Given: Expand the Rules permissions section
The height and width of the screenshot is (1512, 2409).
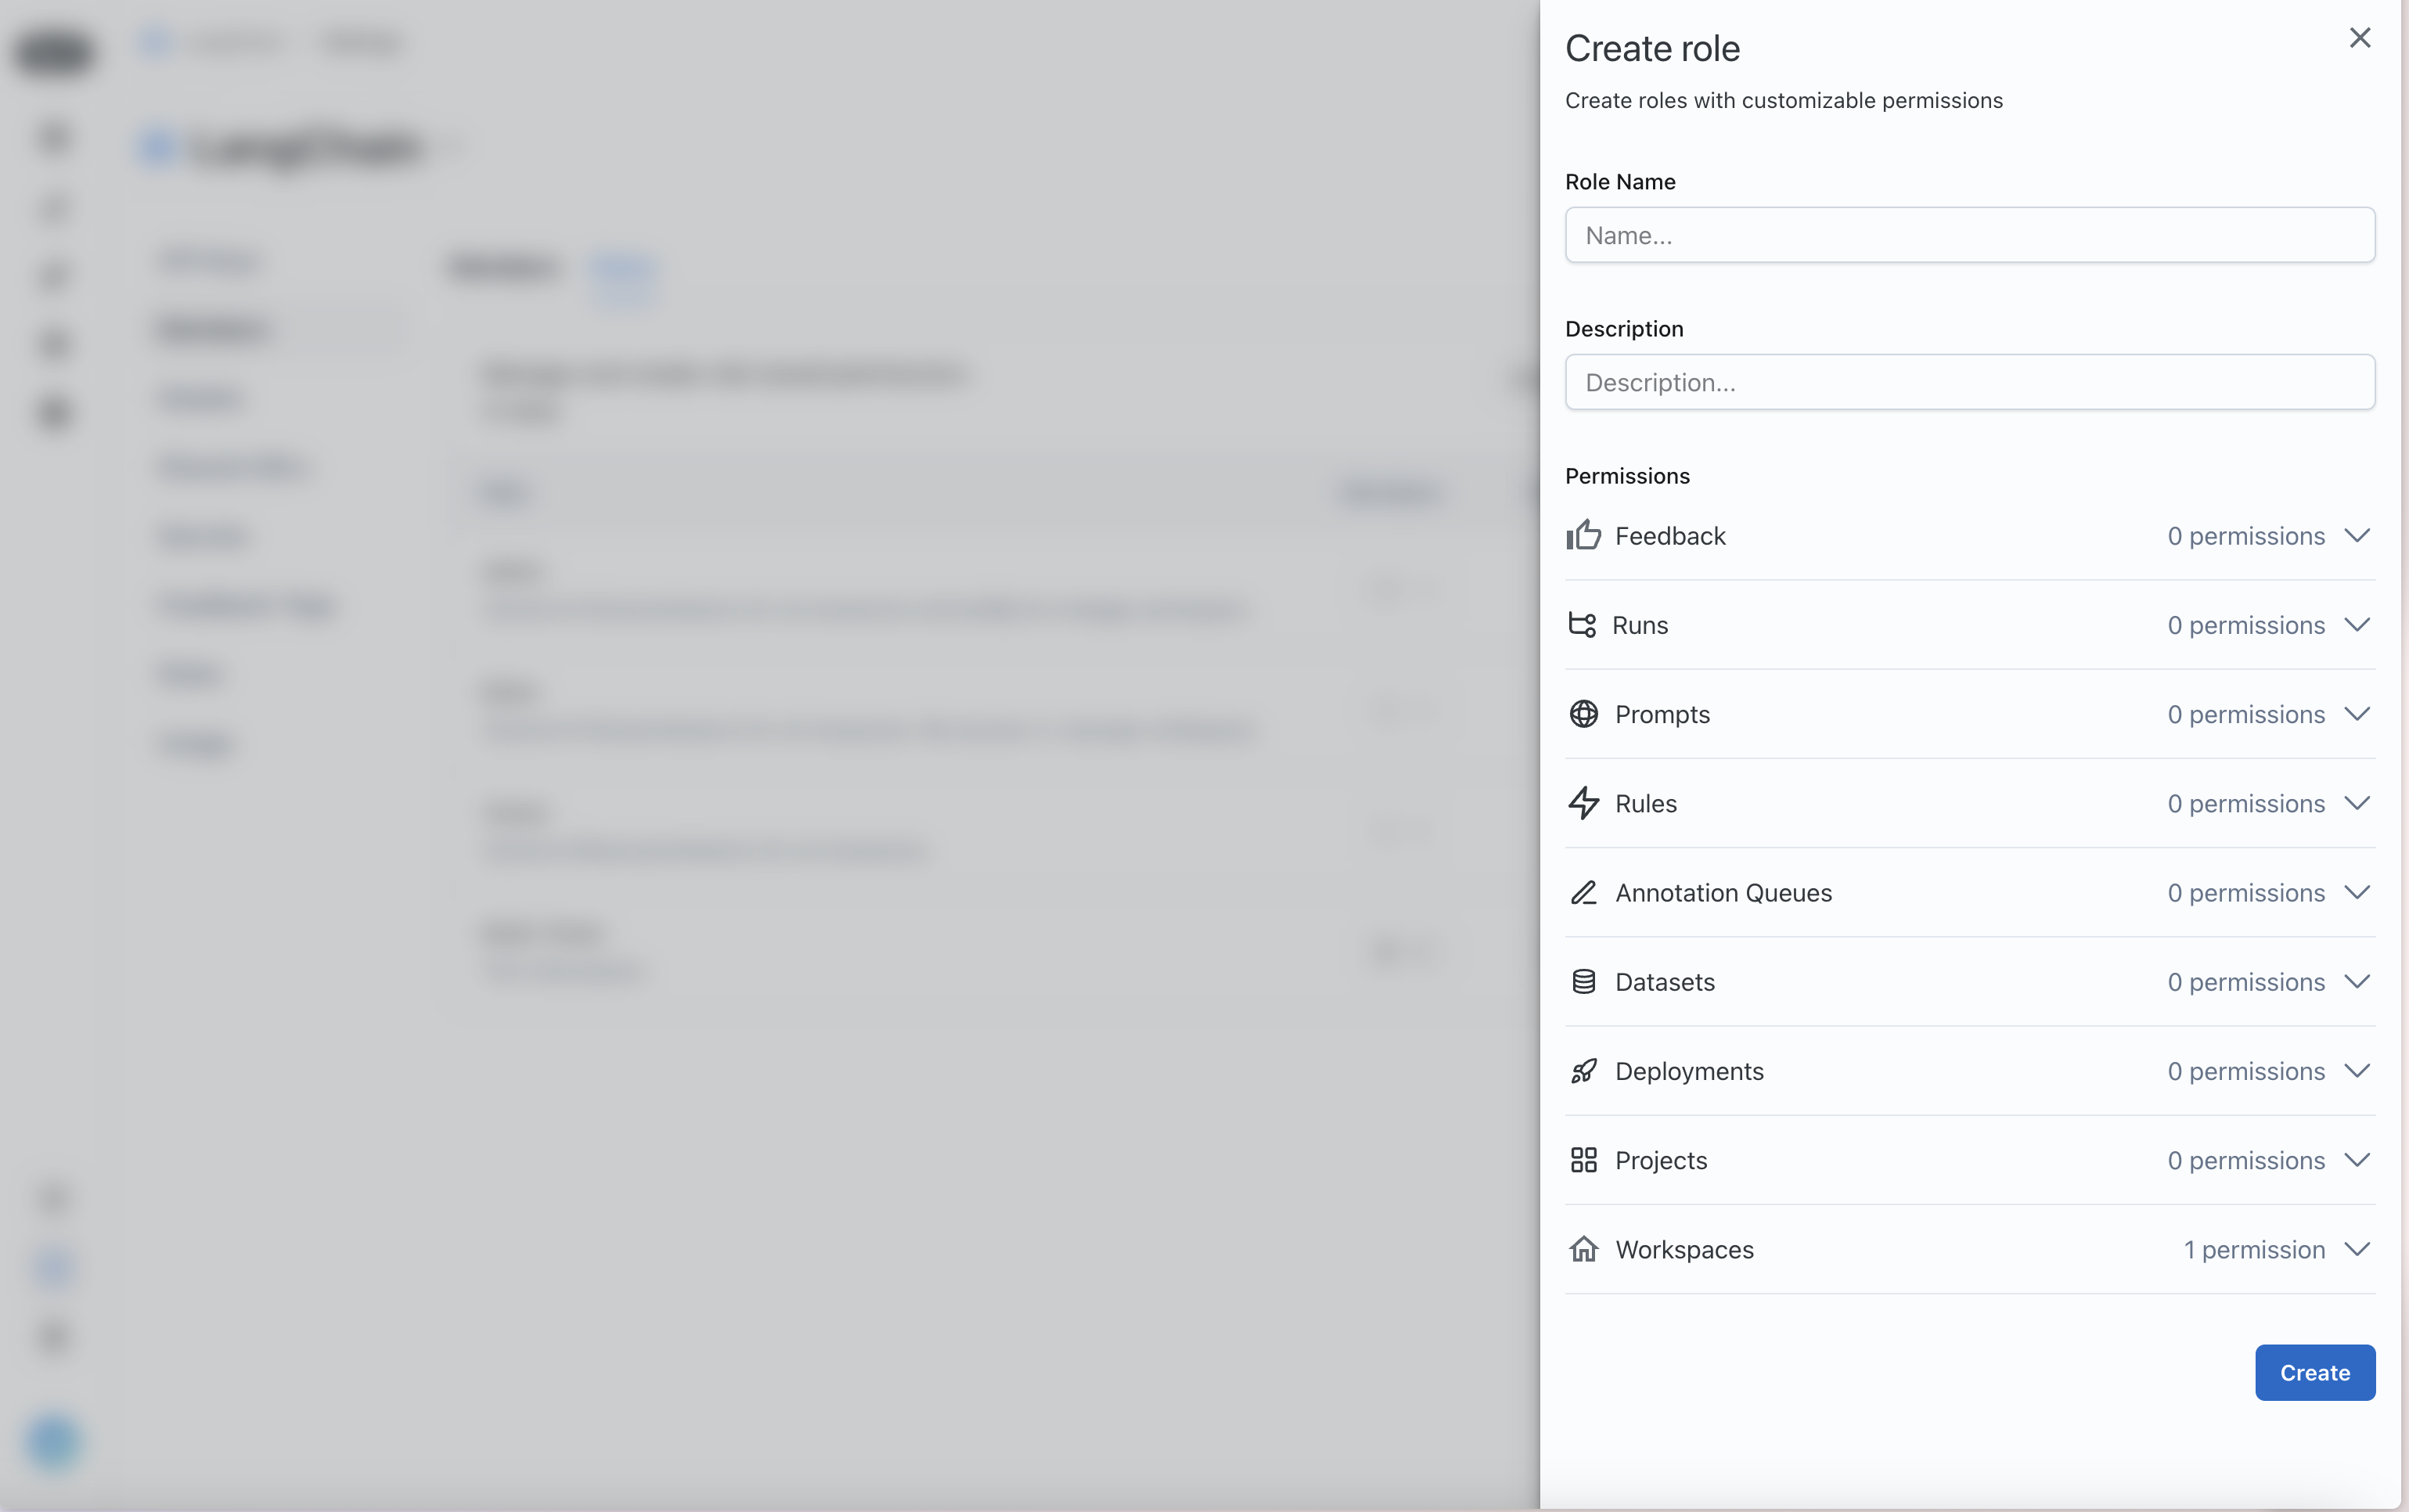Looking at the screenshot, I should point(2355,803).
